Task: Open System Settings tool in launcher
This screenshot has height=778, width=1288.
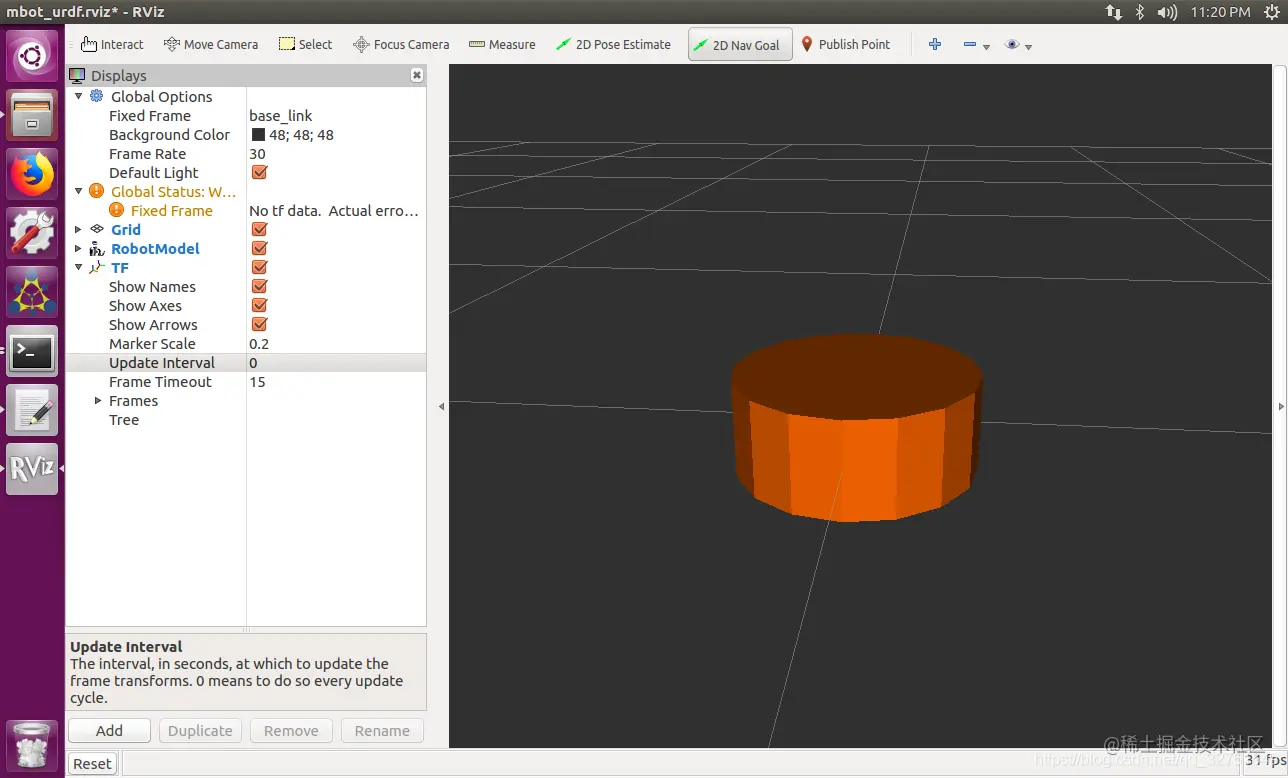Action: (33, 233)
